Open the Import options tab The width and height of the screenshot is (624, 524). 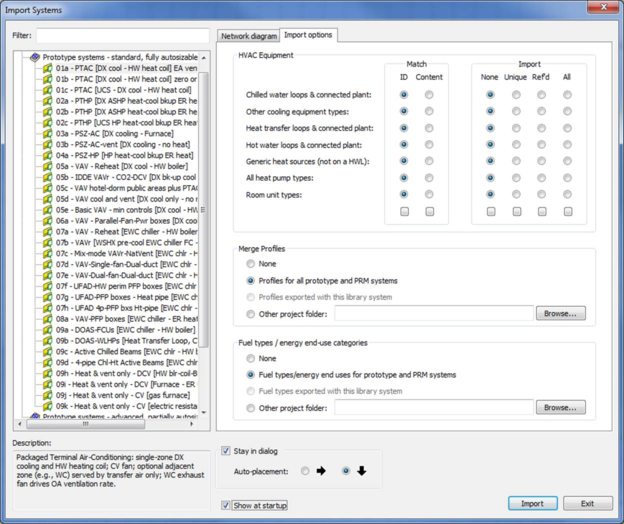308,35
